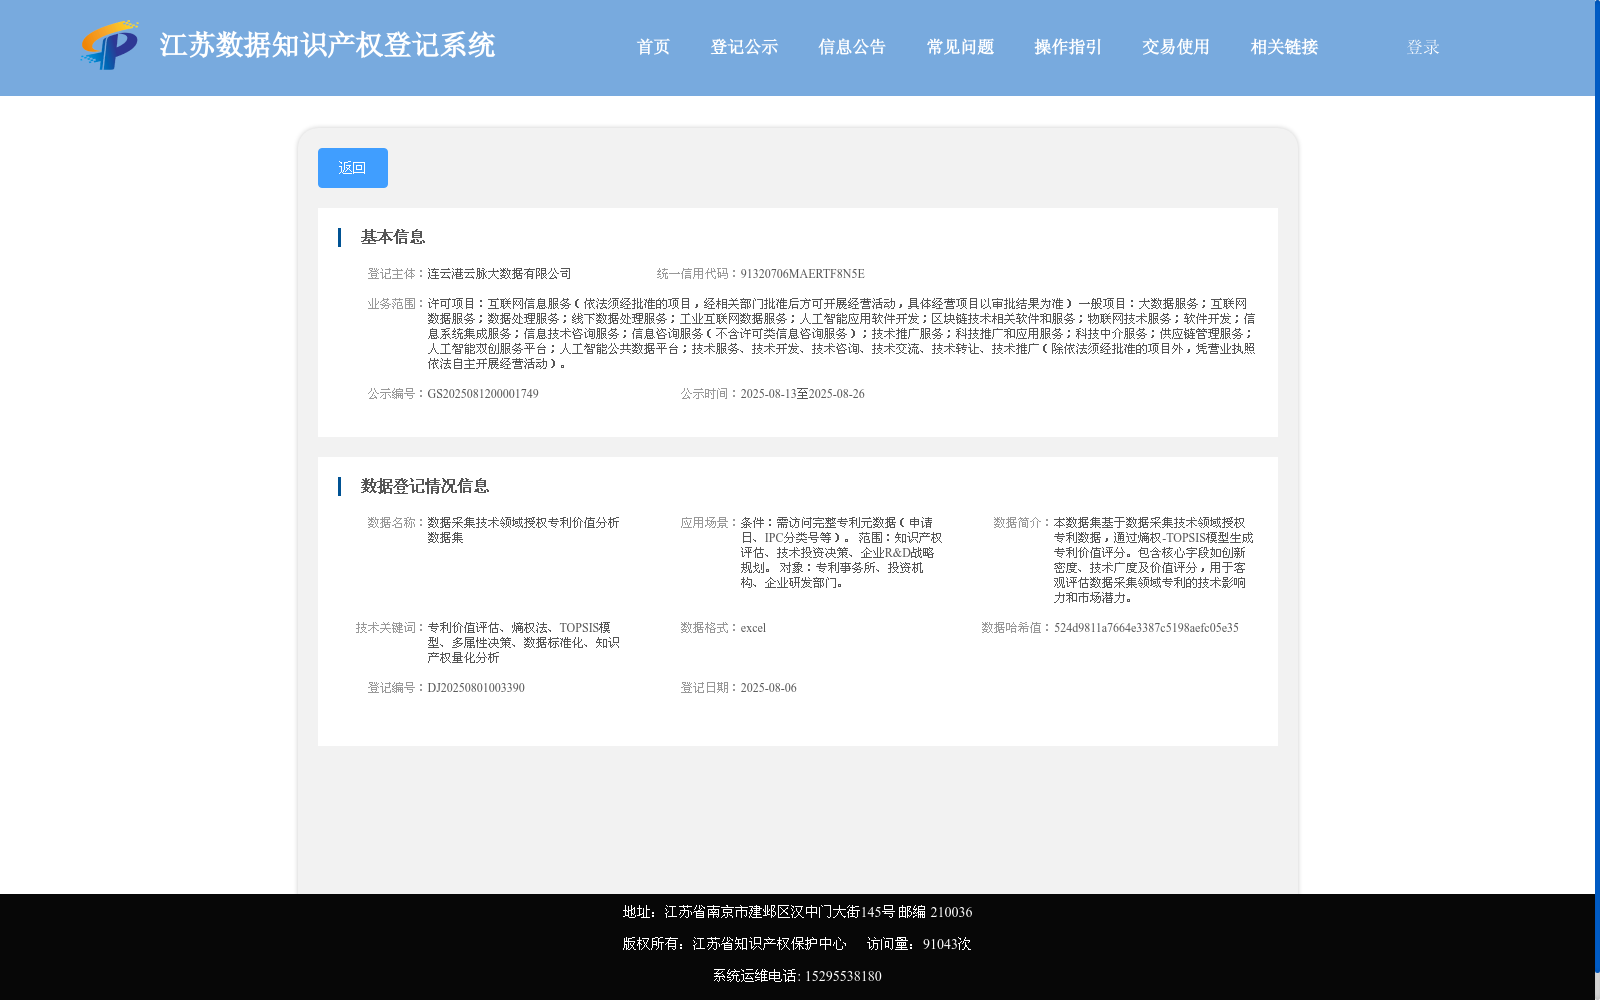
Task: Click the 登录 login link
Action: point(1423,47)
